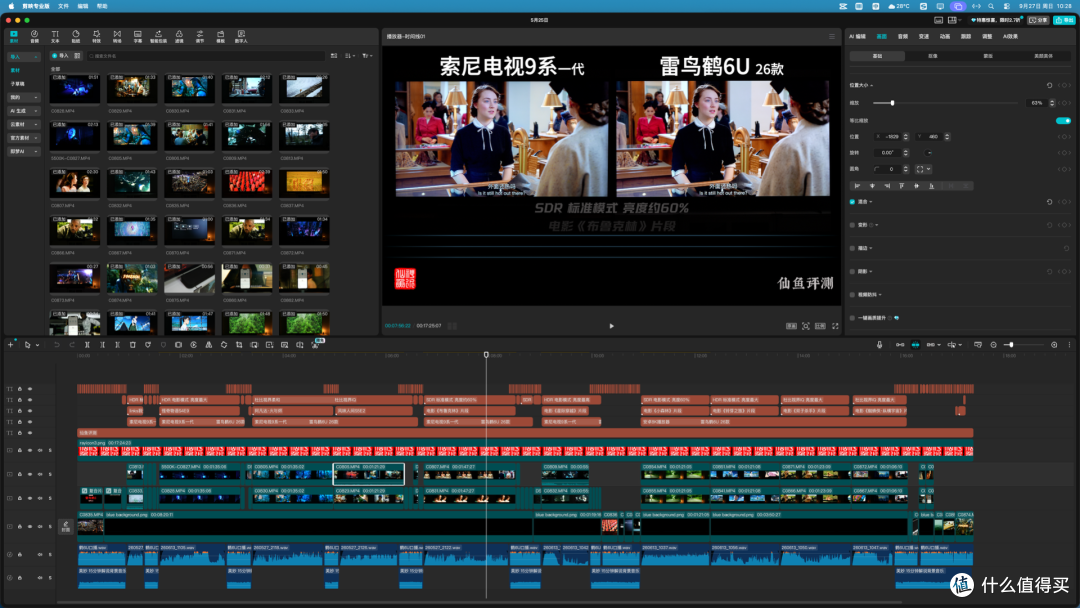Click the playhead marker on timeline ruler

coord(486,355)
